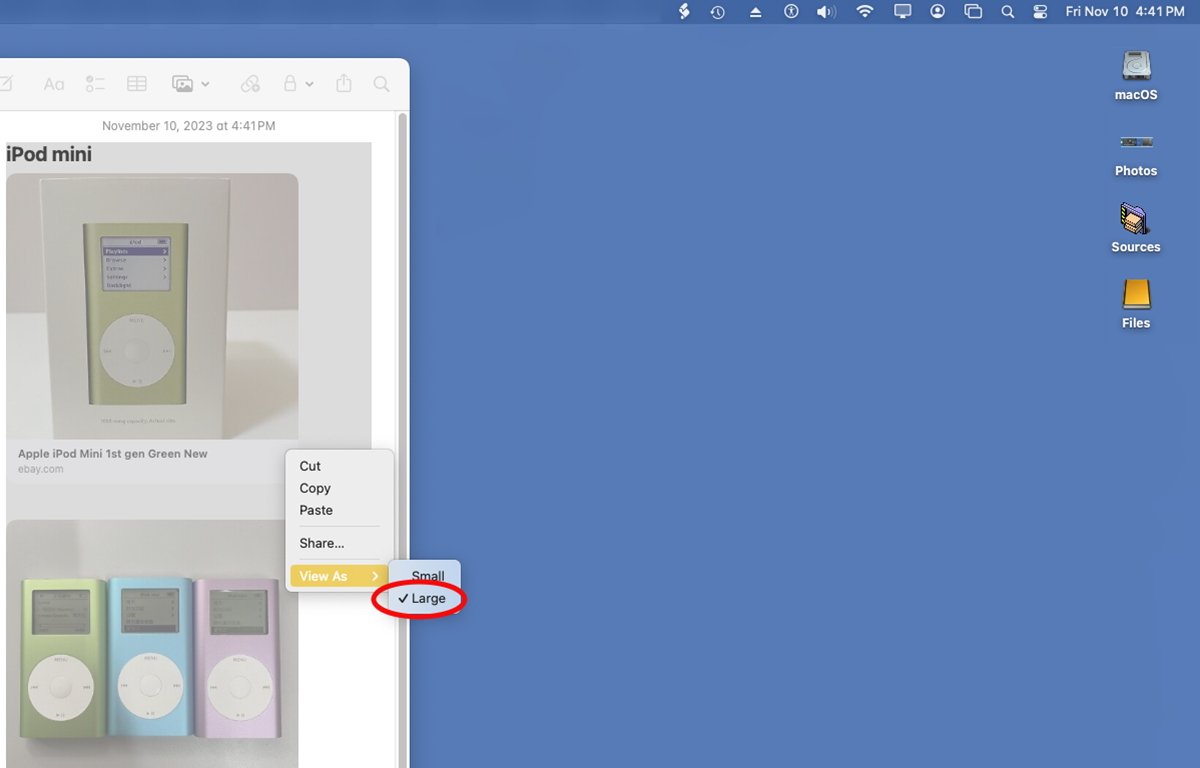Image resolution: width=1200 pixels, height=768 pixels.
Task: Add a table to the note
Action: pos(136,84)
